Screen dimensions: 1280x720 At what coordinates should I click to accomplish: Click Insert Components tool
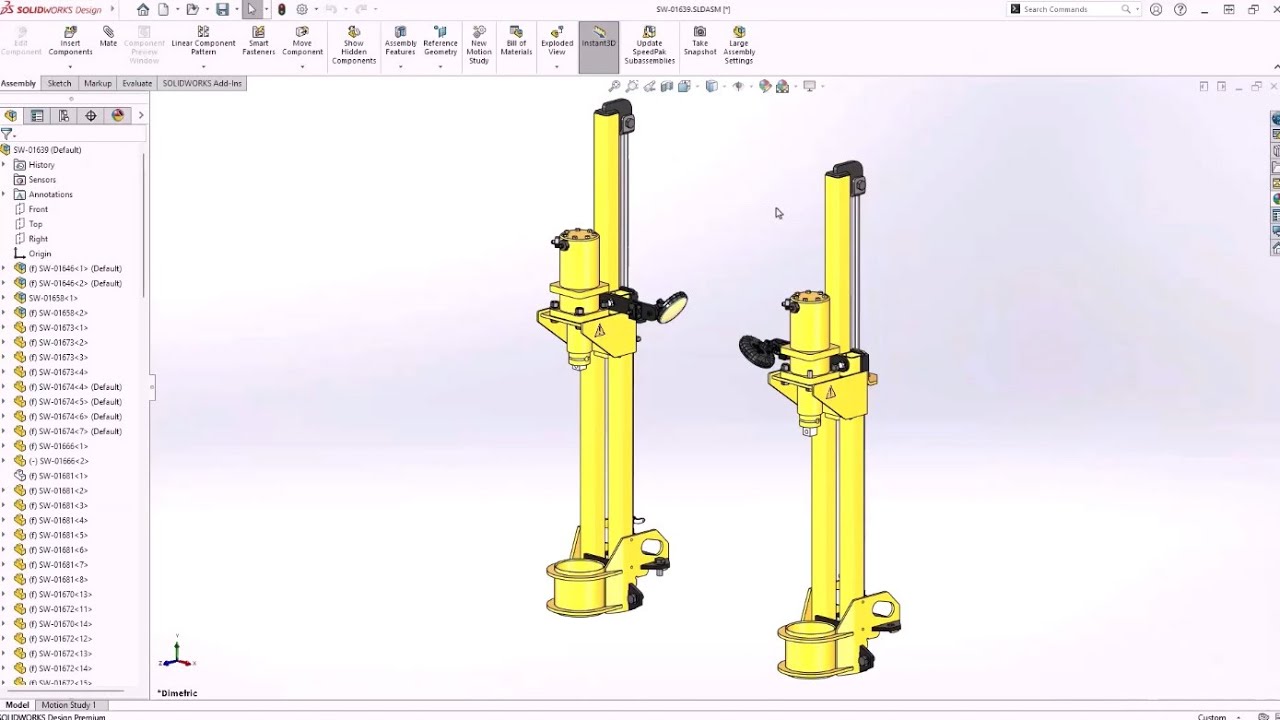[x=70, y=41]
